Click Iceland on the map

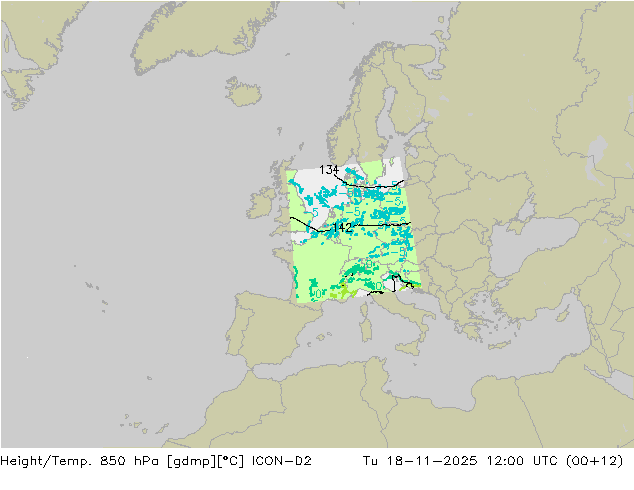[243, 92]
